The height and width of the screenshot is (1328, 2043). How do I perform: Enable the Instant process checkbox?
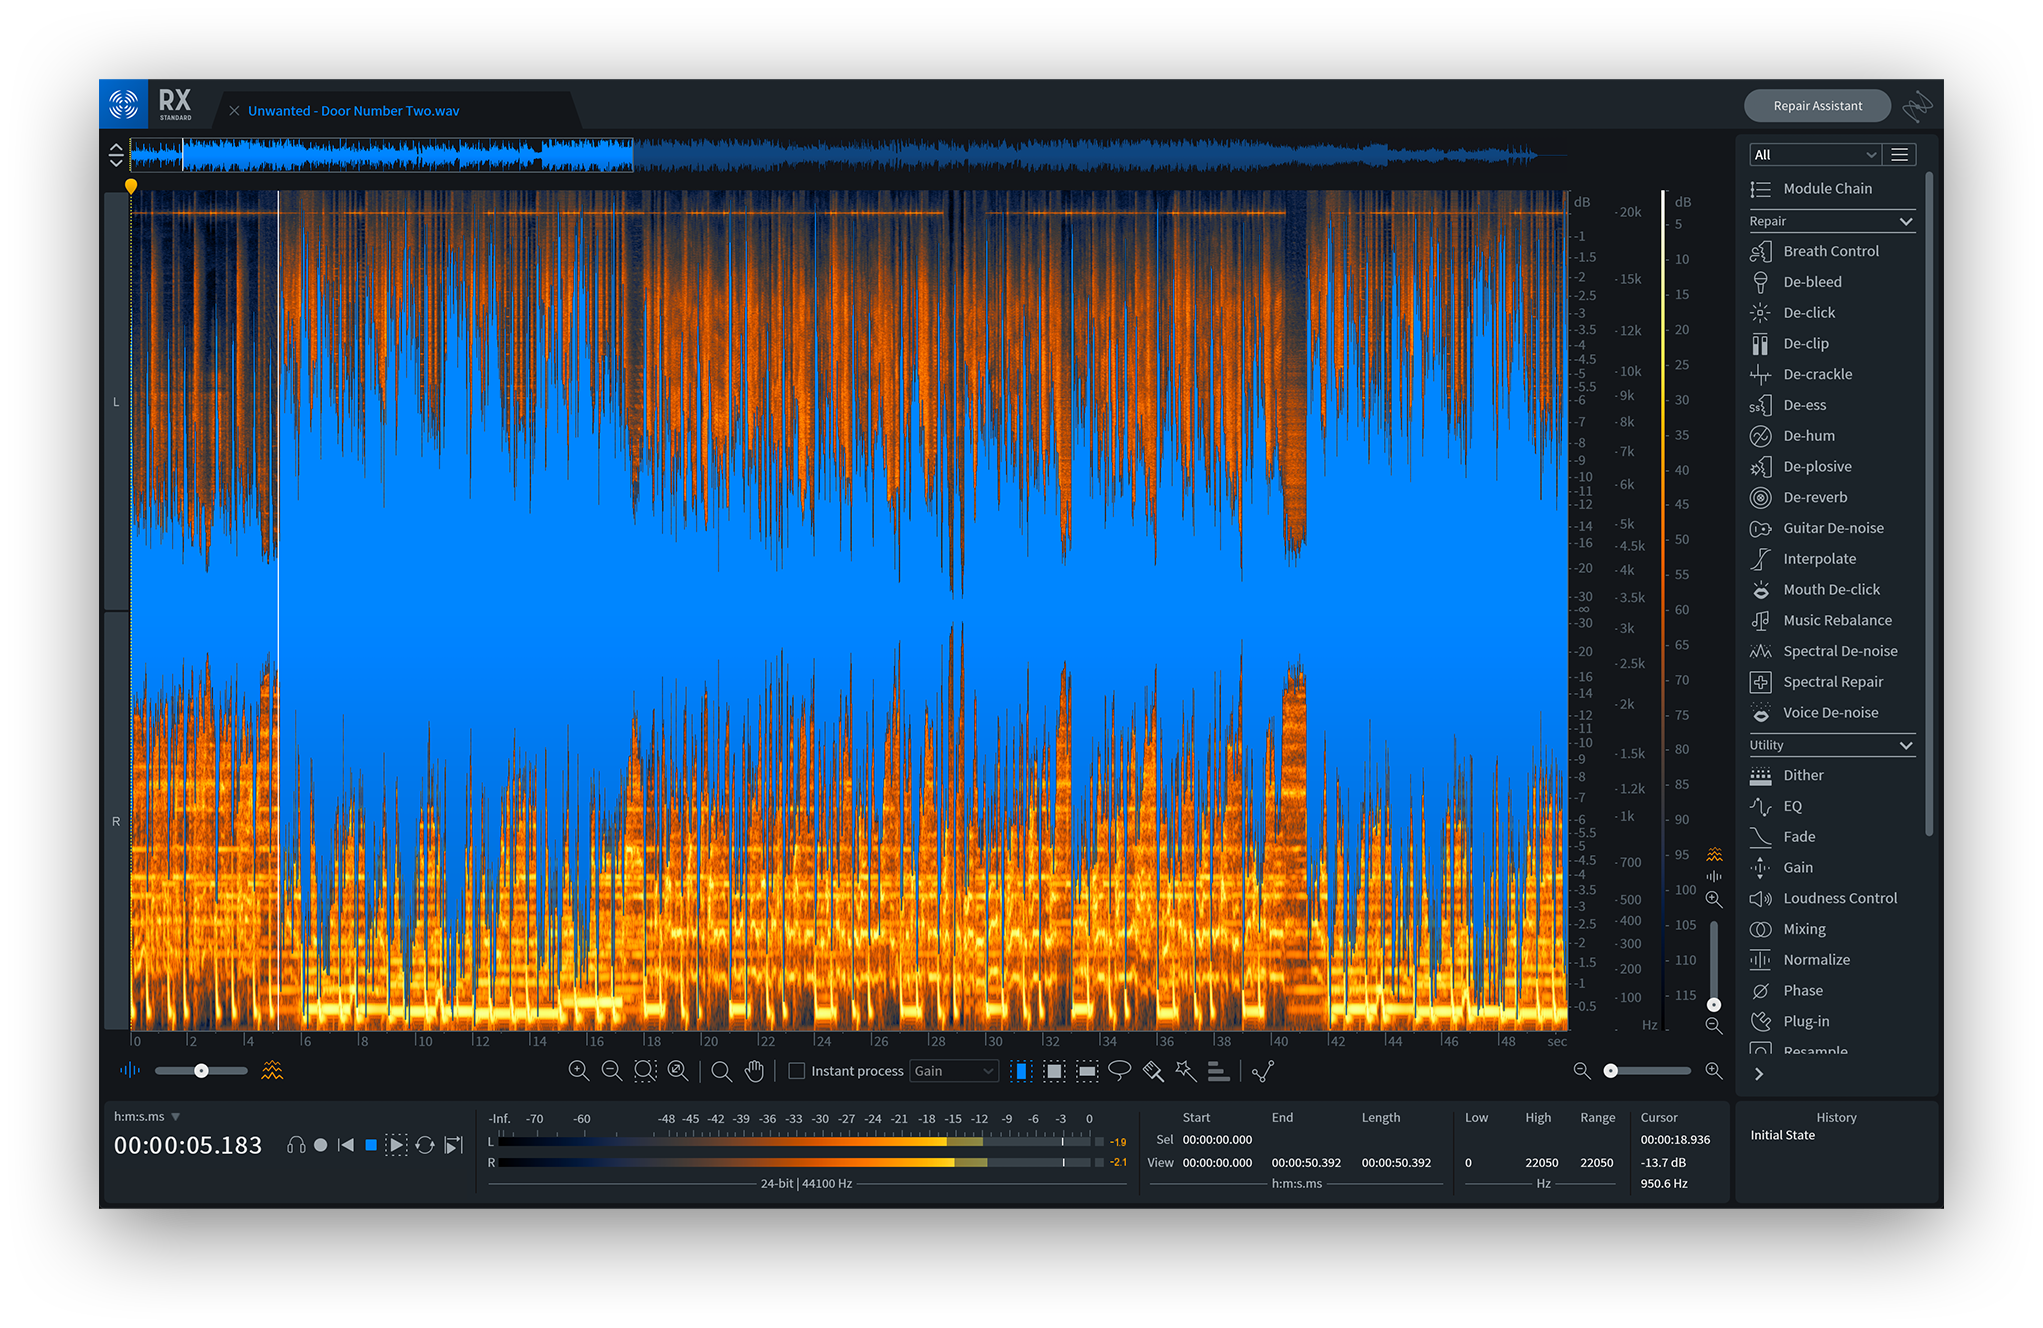(797, 1070)
